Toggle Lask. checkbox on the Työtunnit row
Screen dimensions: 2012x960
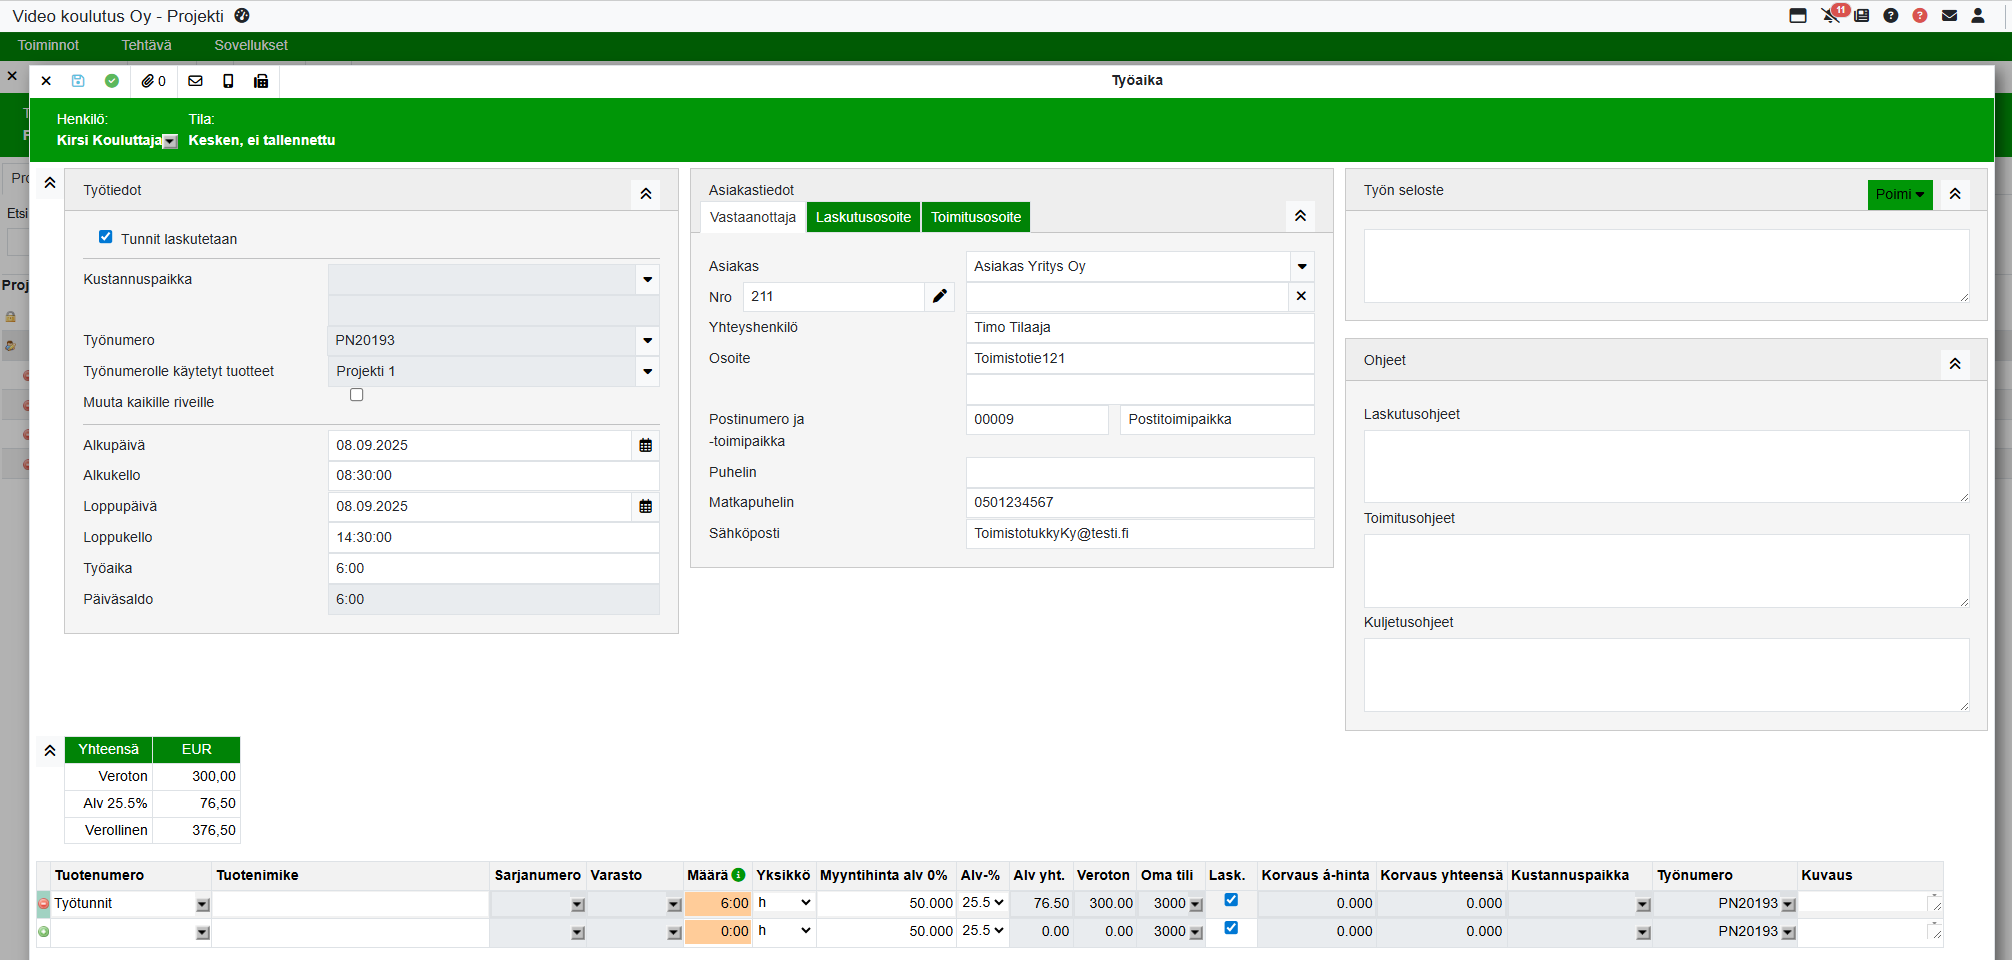coord(1231,900)
